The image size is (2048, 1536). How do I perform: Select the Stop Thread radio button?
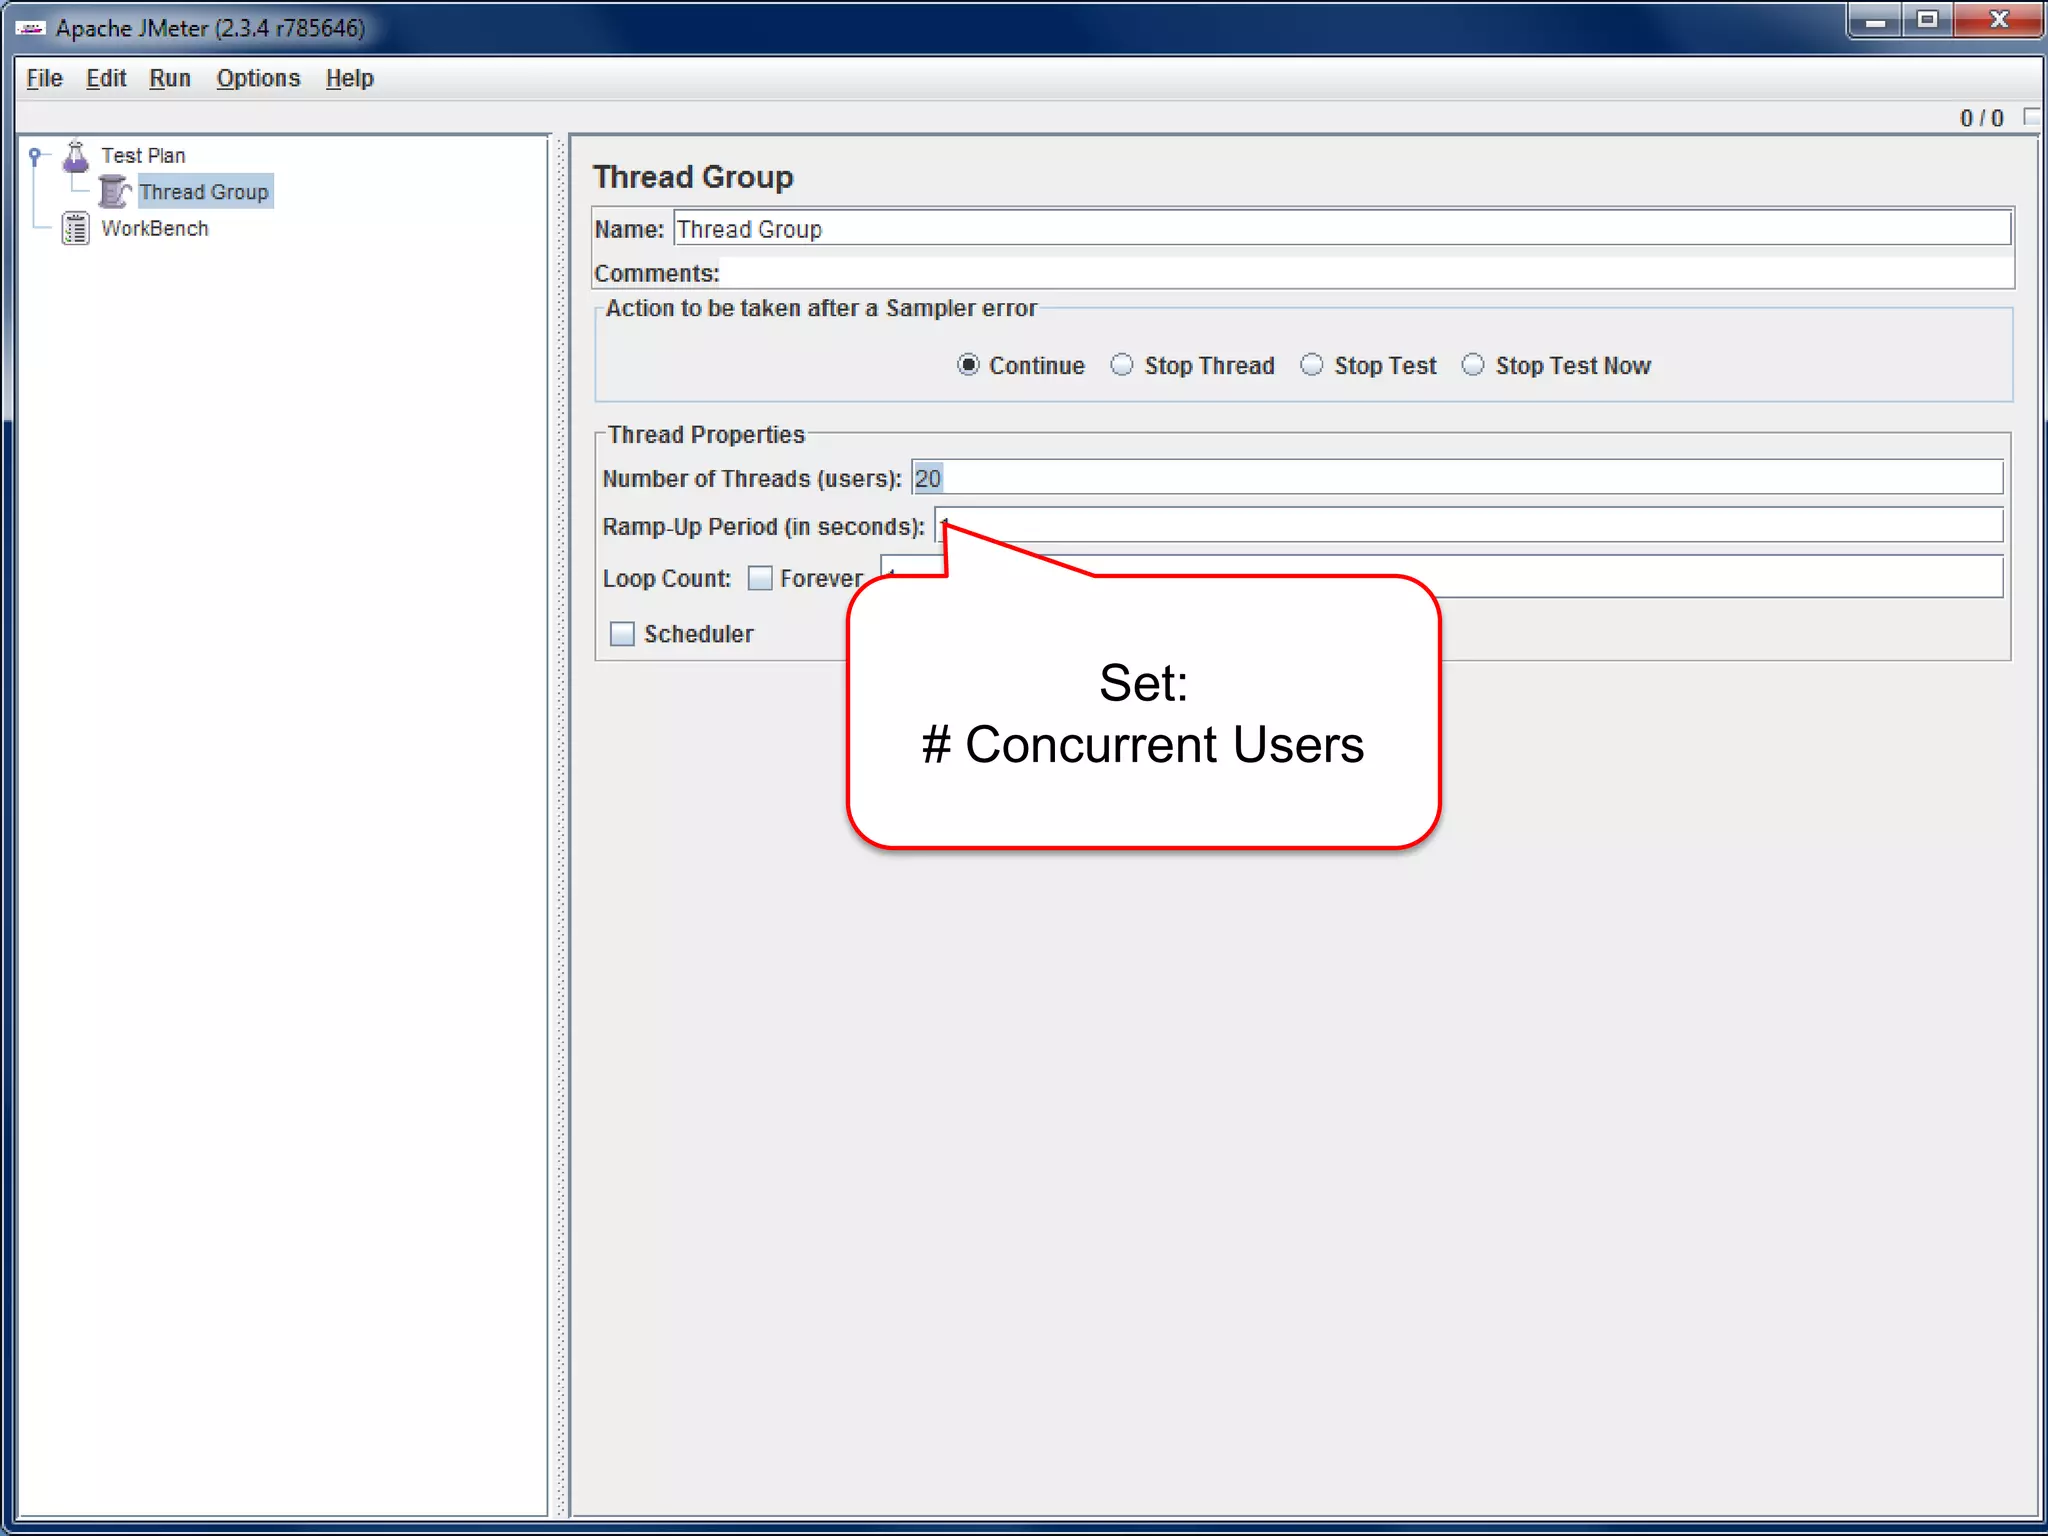point(1122,365)
